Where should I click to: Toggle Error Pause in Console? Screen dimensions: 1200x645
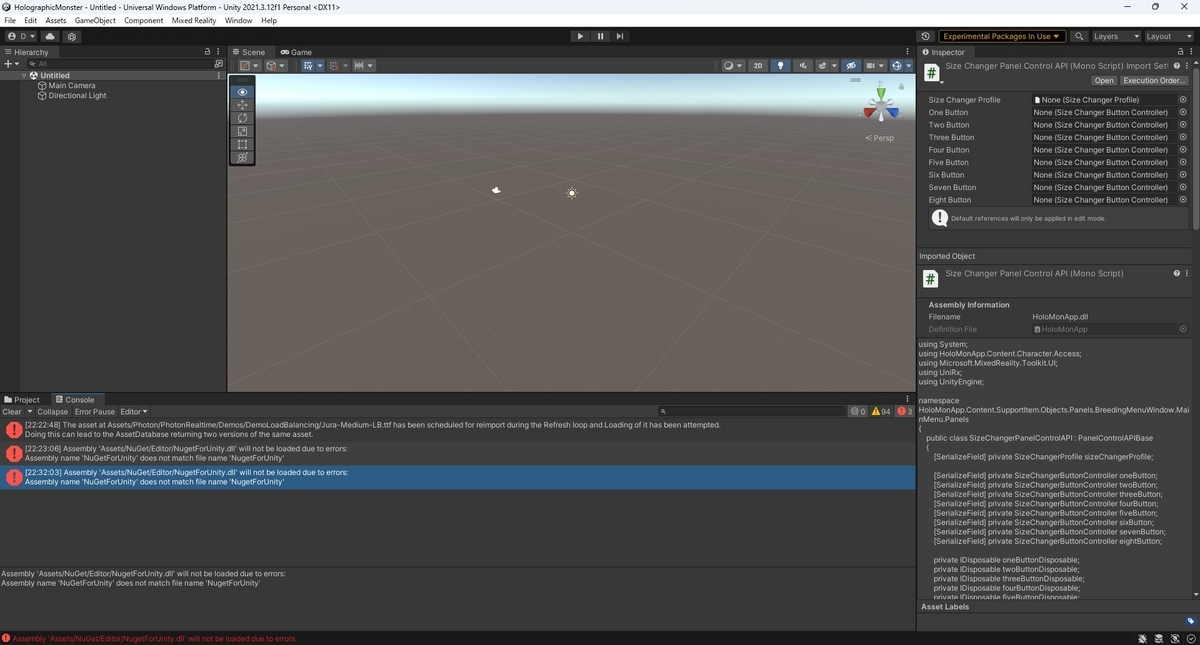(95, 412)
